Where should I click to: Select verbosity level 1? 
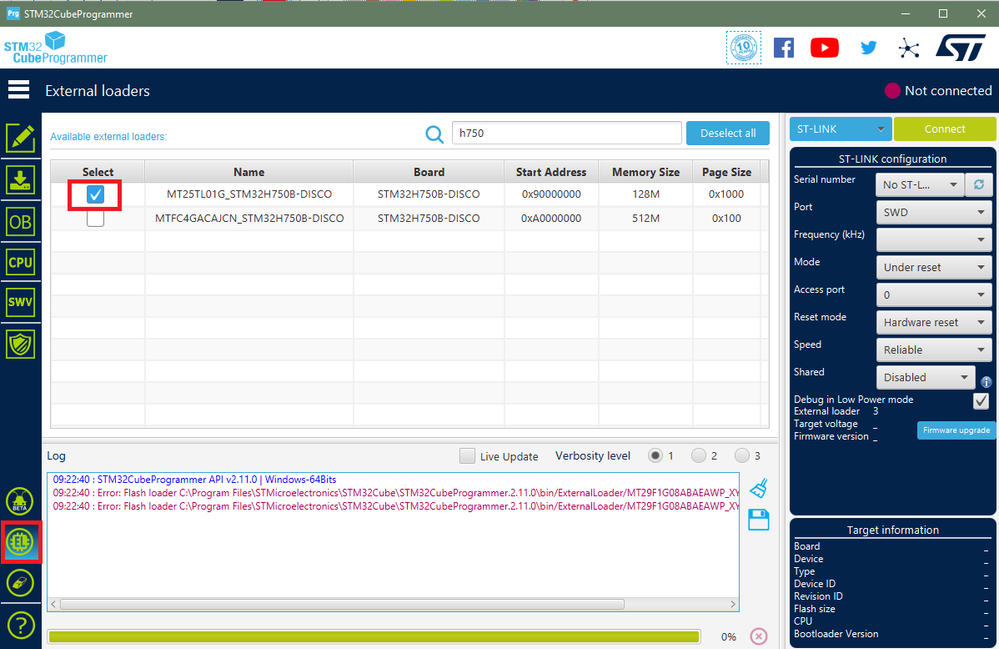(655, 455)
